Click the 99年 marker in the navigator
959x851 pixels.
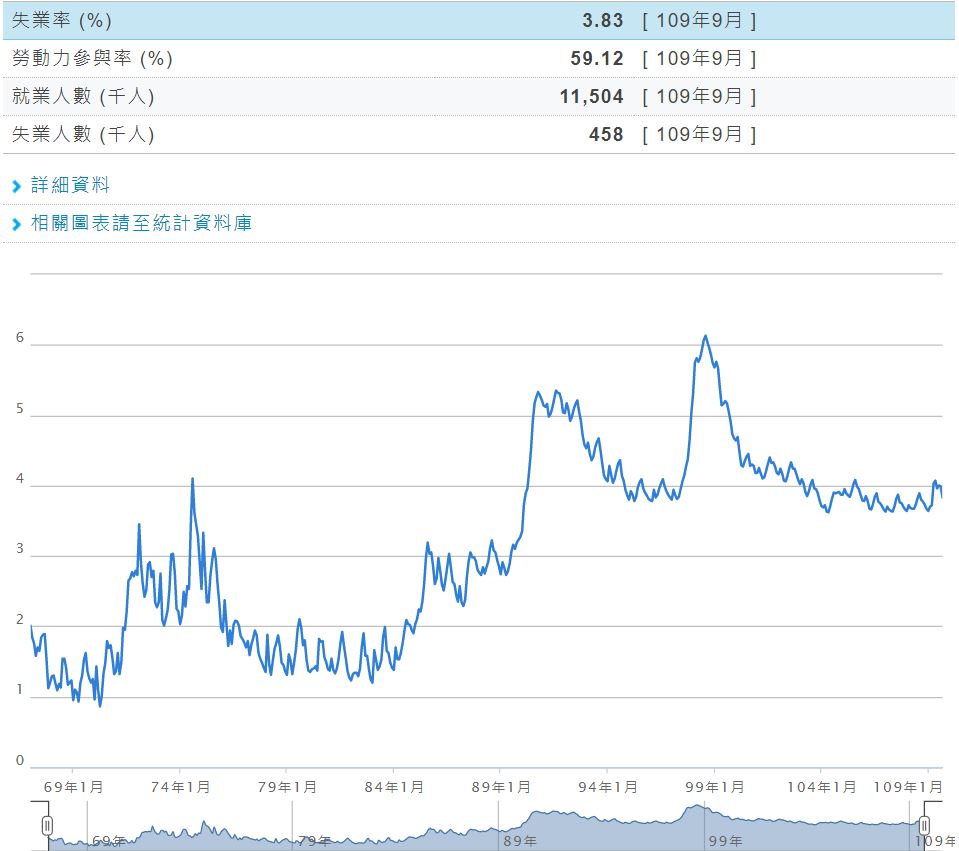tap(724, 842)
